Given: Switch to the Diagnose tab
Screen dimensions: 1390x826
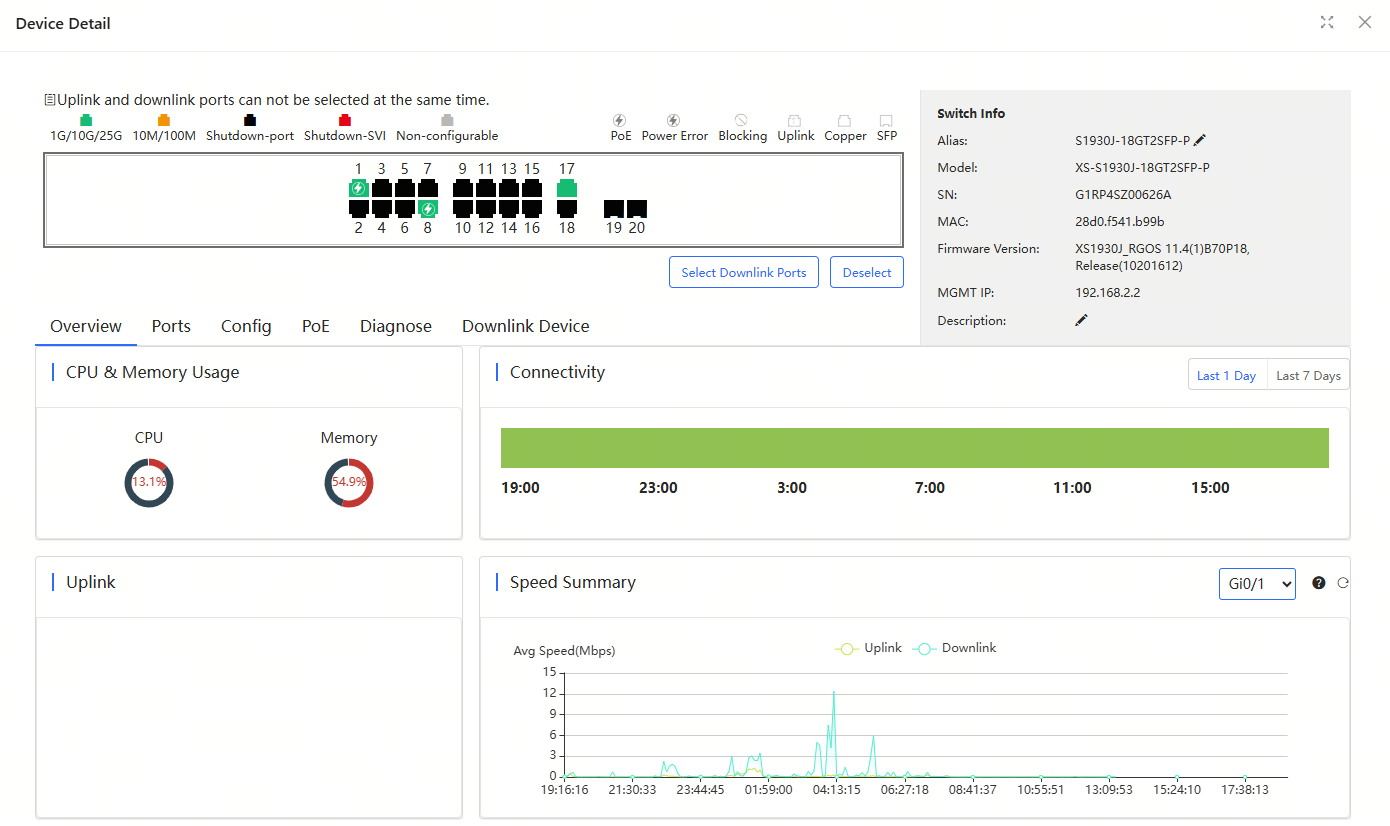Looking at the screenshot, I should [x=396, y=326].
